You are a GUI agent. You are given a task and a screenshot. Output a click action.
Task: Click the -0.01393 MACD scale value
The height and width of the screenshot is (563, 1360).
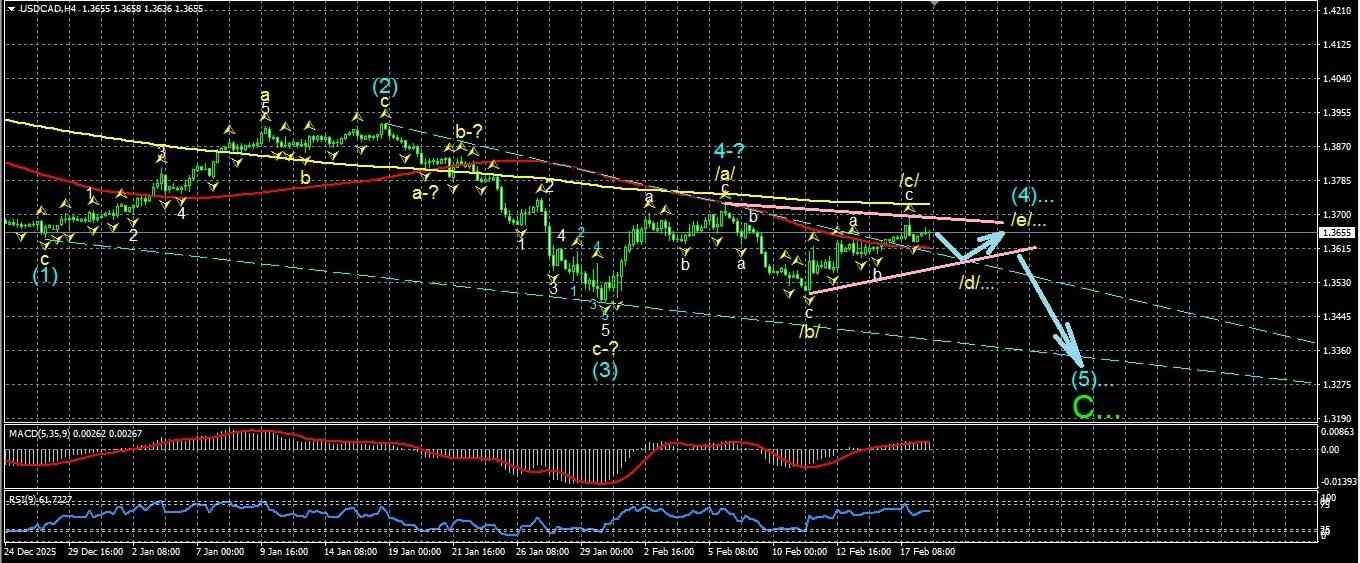click(1337, 483)
